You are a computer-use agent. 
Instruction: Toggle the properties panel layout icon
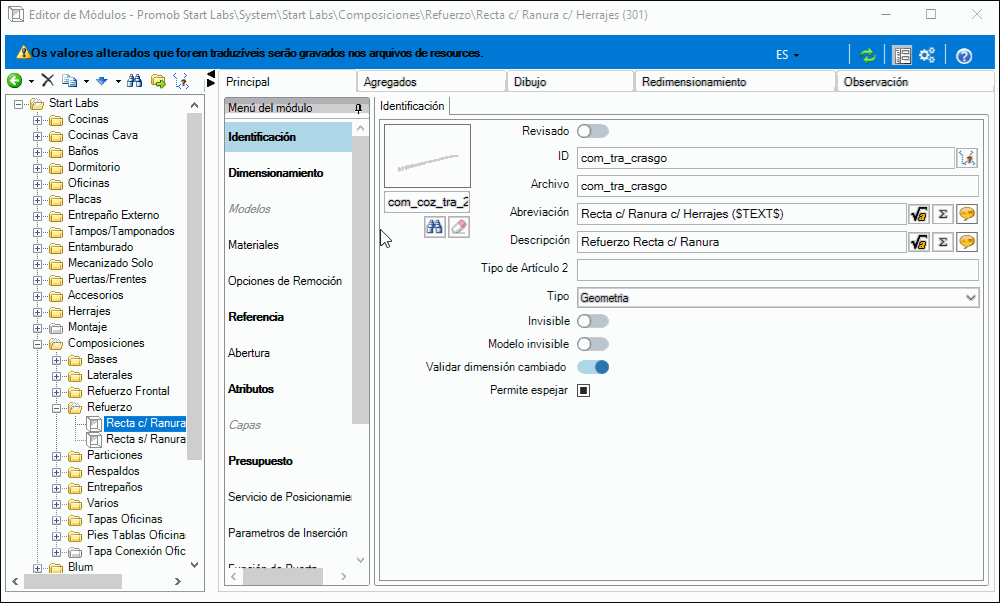(902, 55)
